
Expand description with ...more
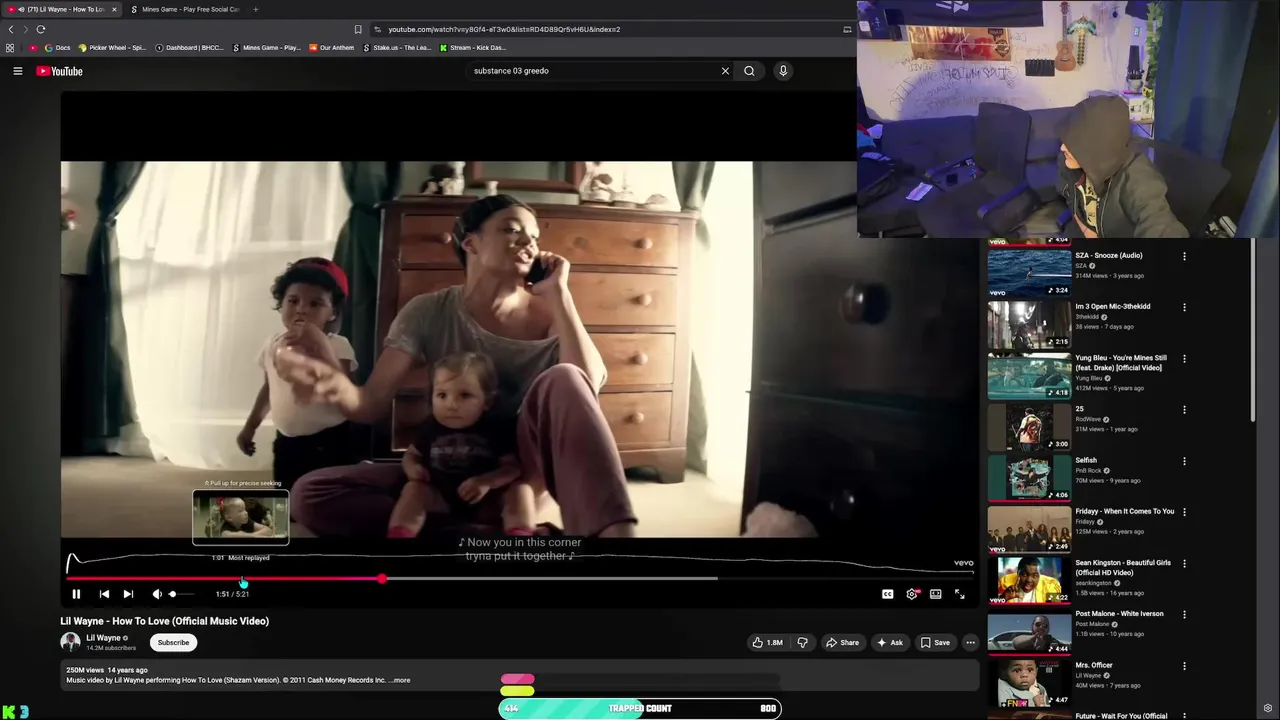coord(400,680)
